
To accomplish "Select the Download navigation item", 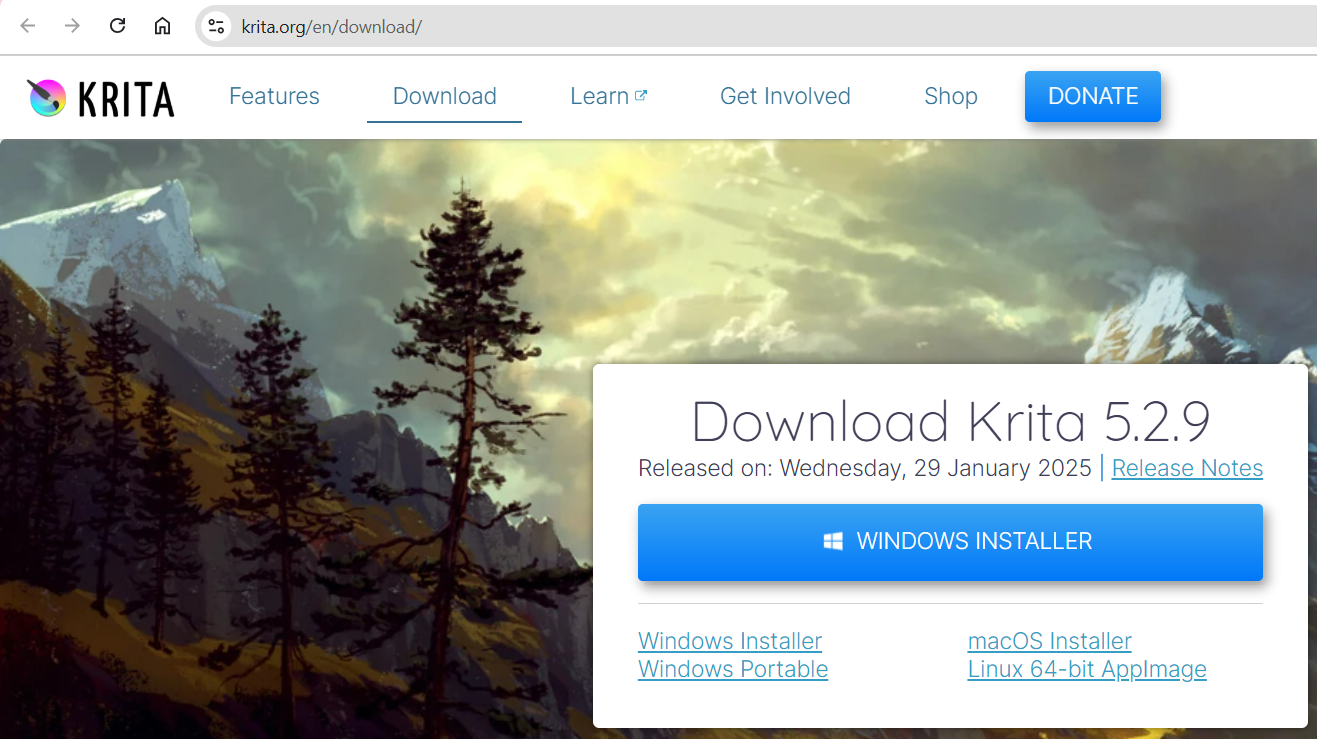I will (445, 96).
